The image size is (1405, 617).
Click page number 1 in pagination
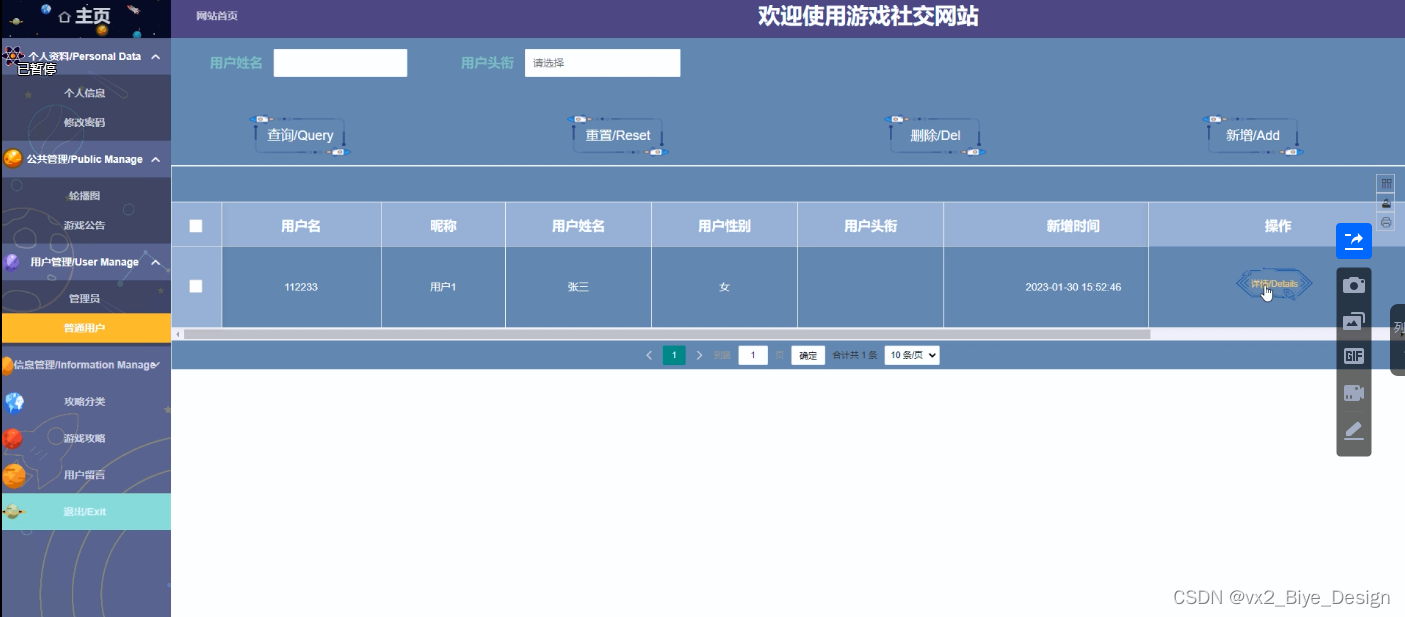pyautogui.click(x=674, y=355)
